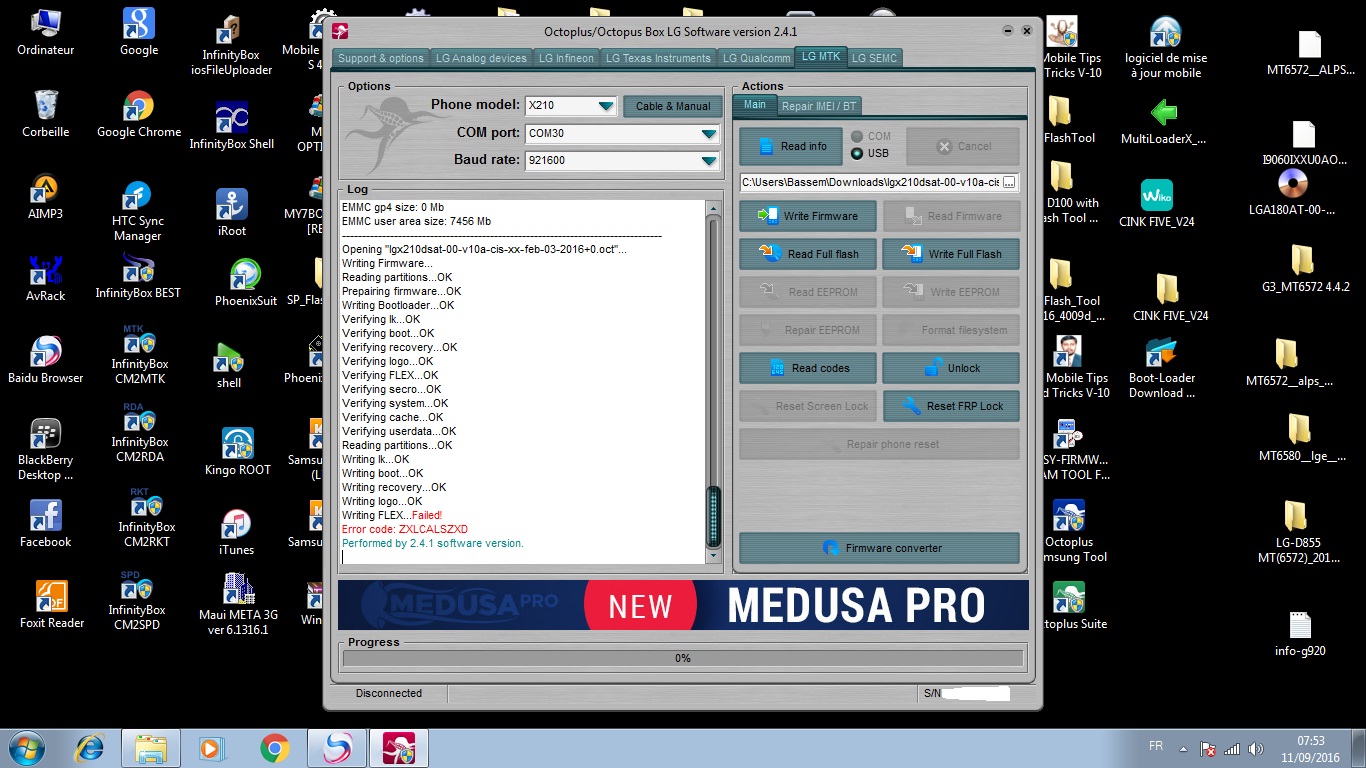Launch AIMP3 from the desktop
Image resolution: width=1366 pixels, height=768 pixels.
tap(45, 196)
